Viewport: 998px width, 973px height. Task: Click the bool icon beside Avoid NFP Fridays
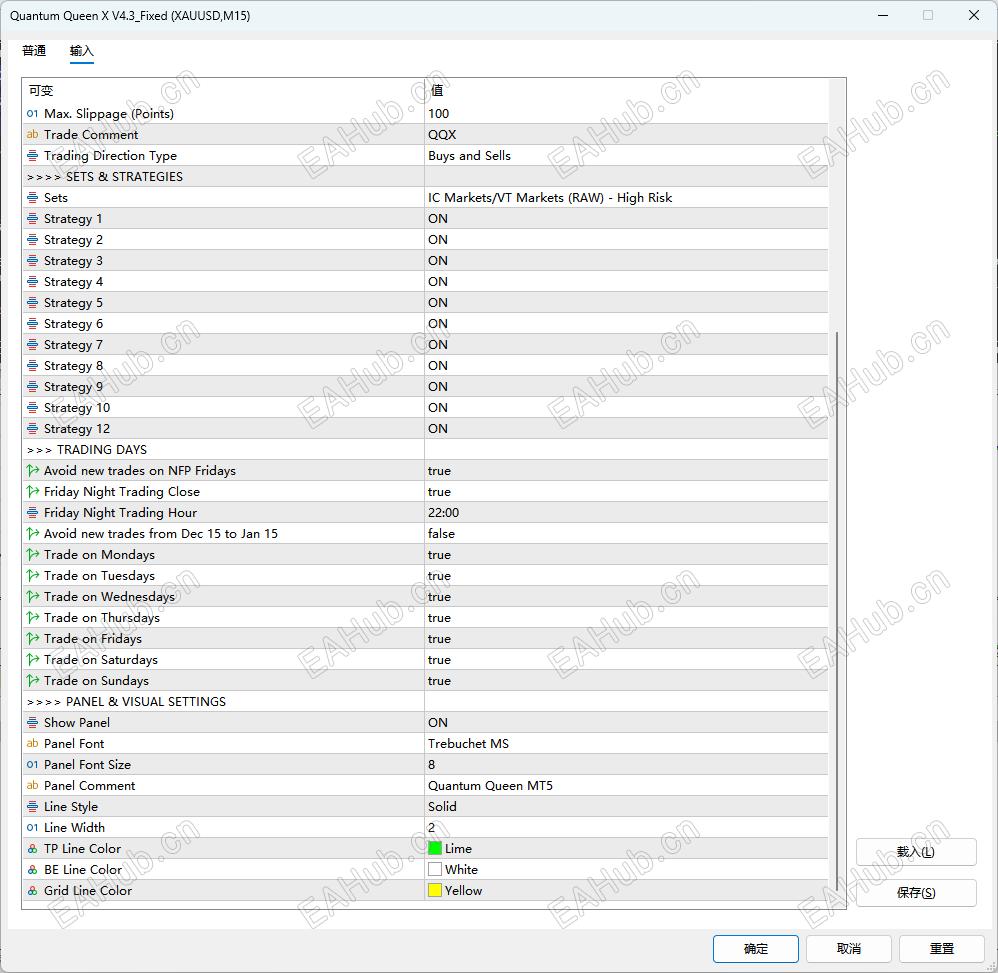32,471
